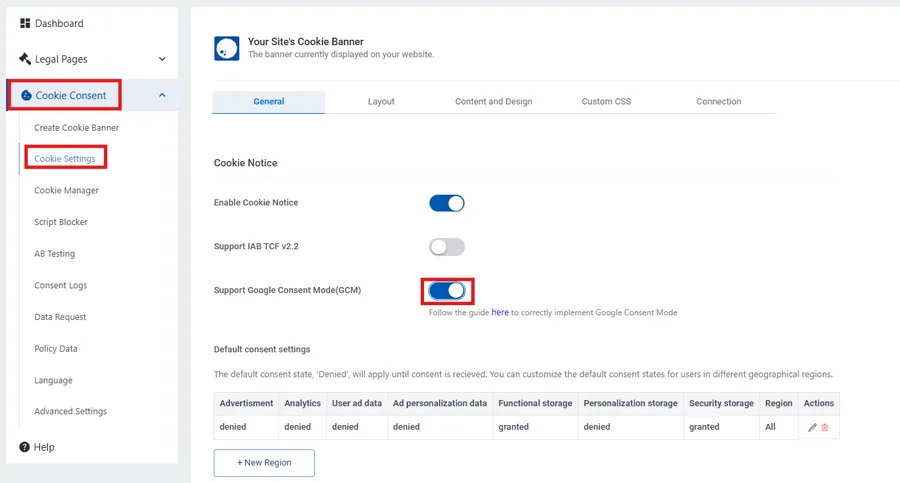The image size is (900, 483).
Task: Click 'denied' under Personalization storage
Action: coord(597,427)
